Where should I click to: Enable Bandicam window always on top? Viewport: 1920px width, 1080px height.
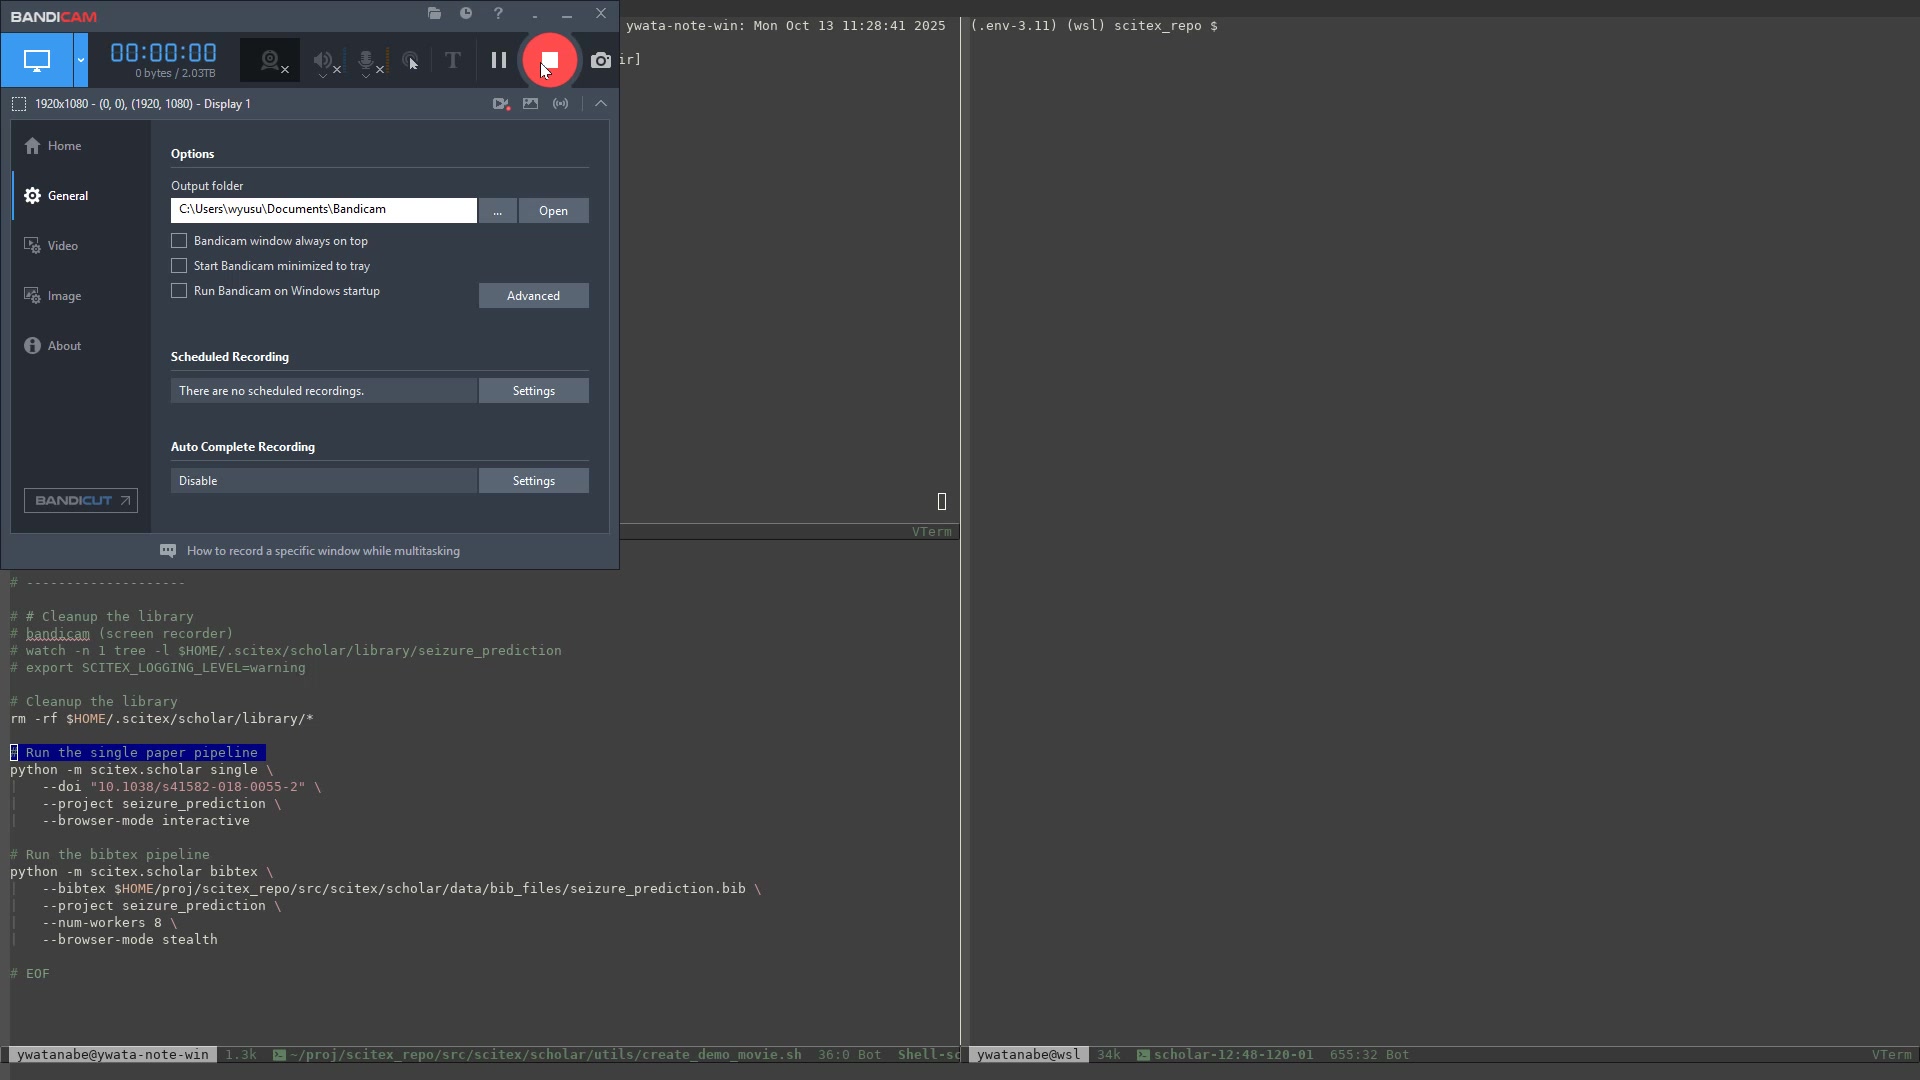point(179,241)
